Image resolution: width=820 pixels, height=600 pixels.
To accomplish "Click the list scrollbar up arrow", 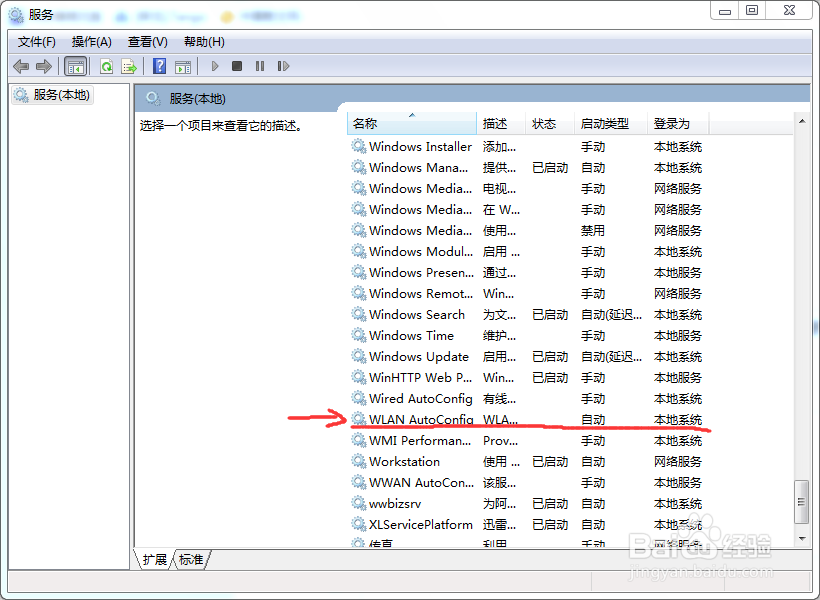I will pos(802,121).
